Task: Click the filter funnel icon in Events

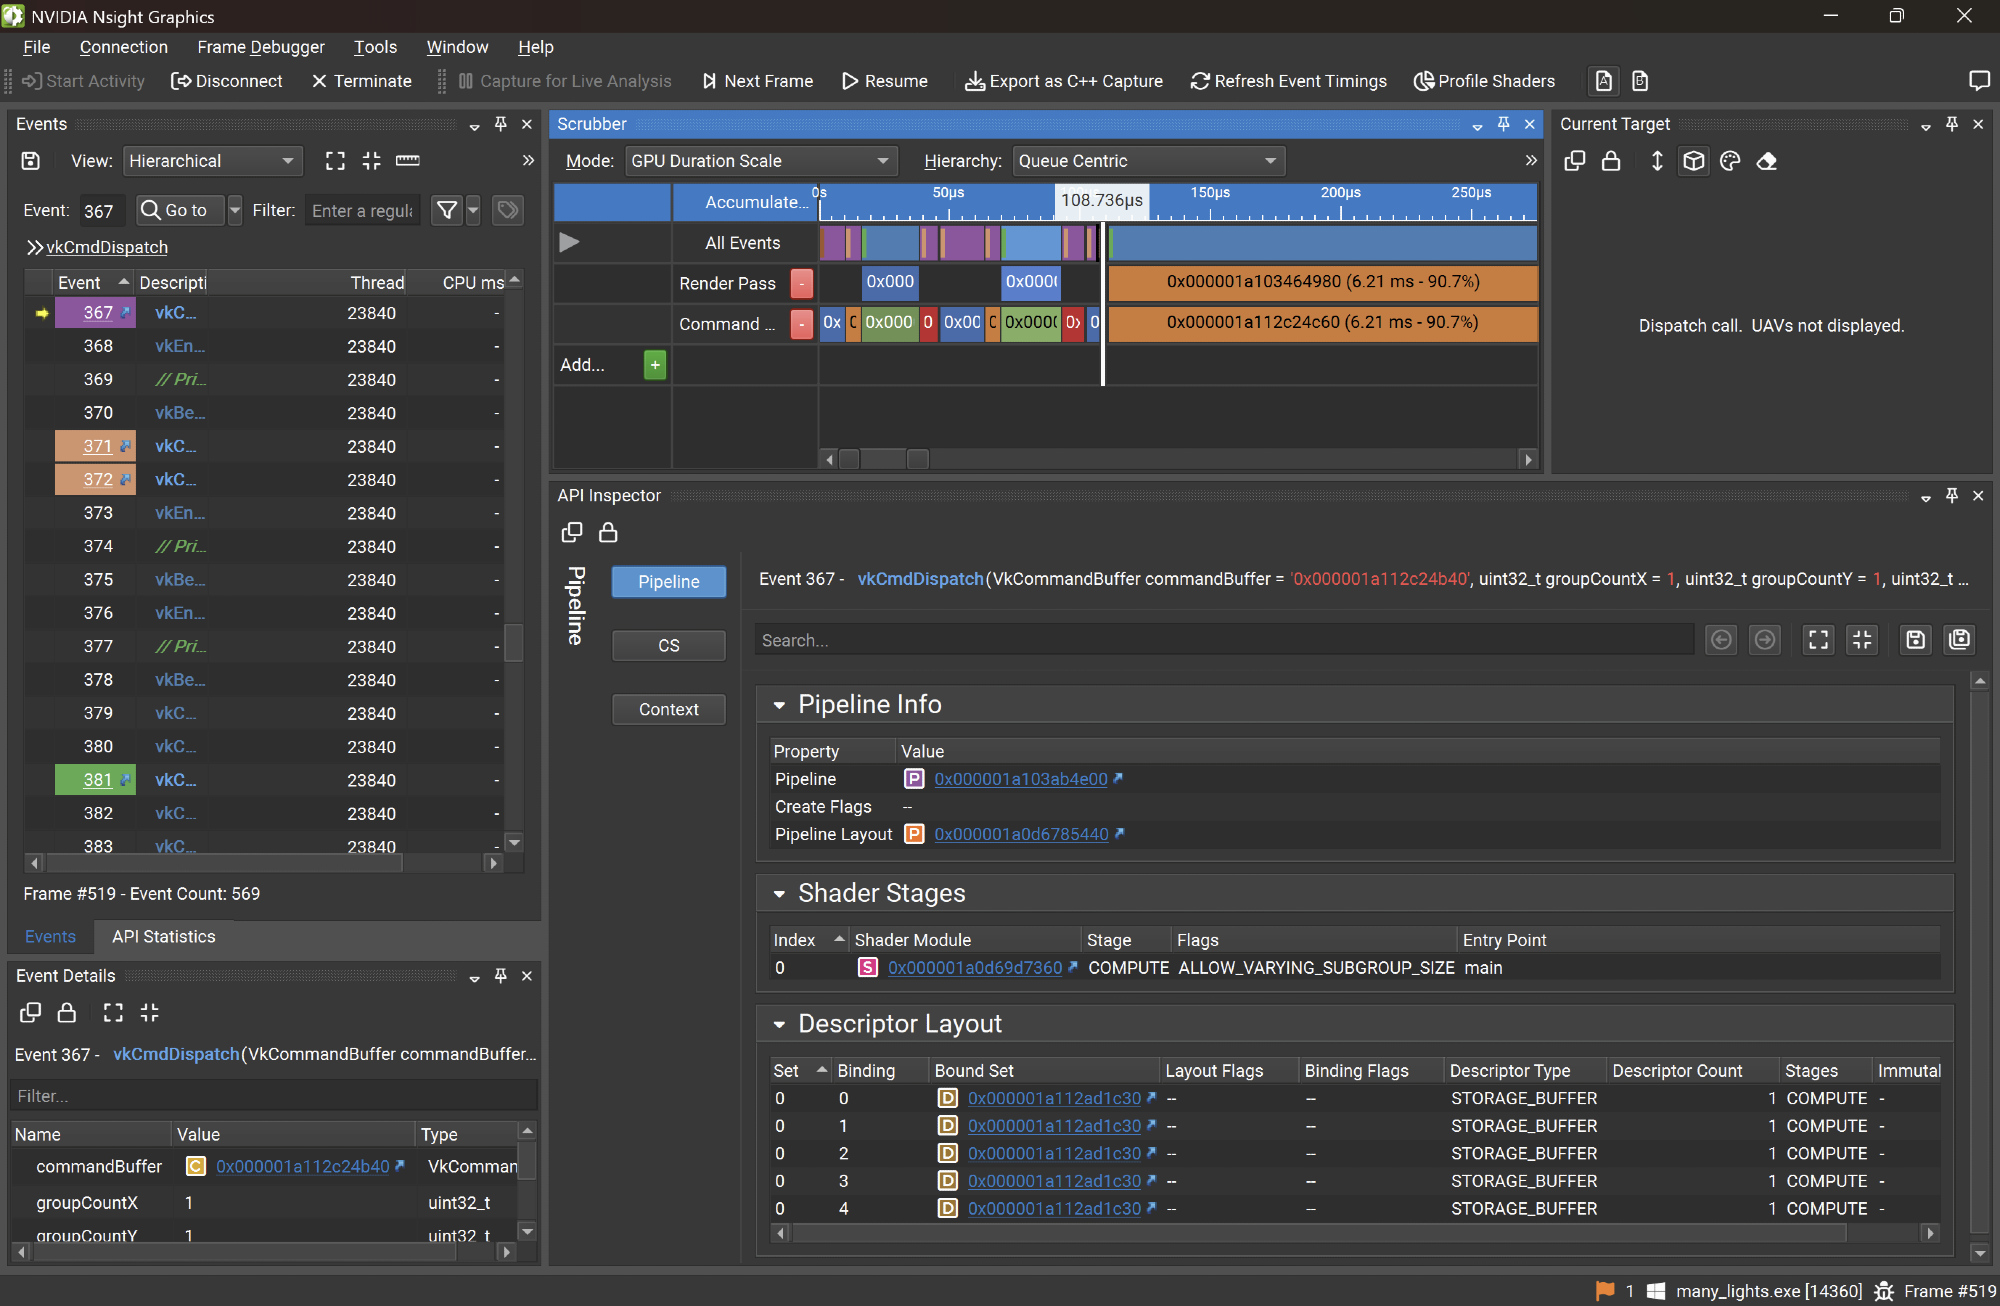Action: tap(447, 210)
